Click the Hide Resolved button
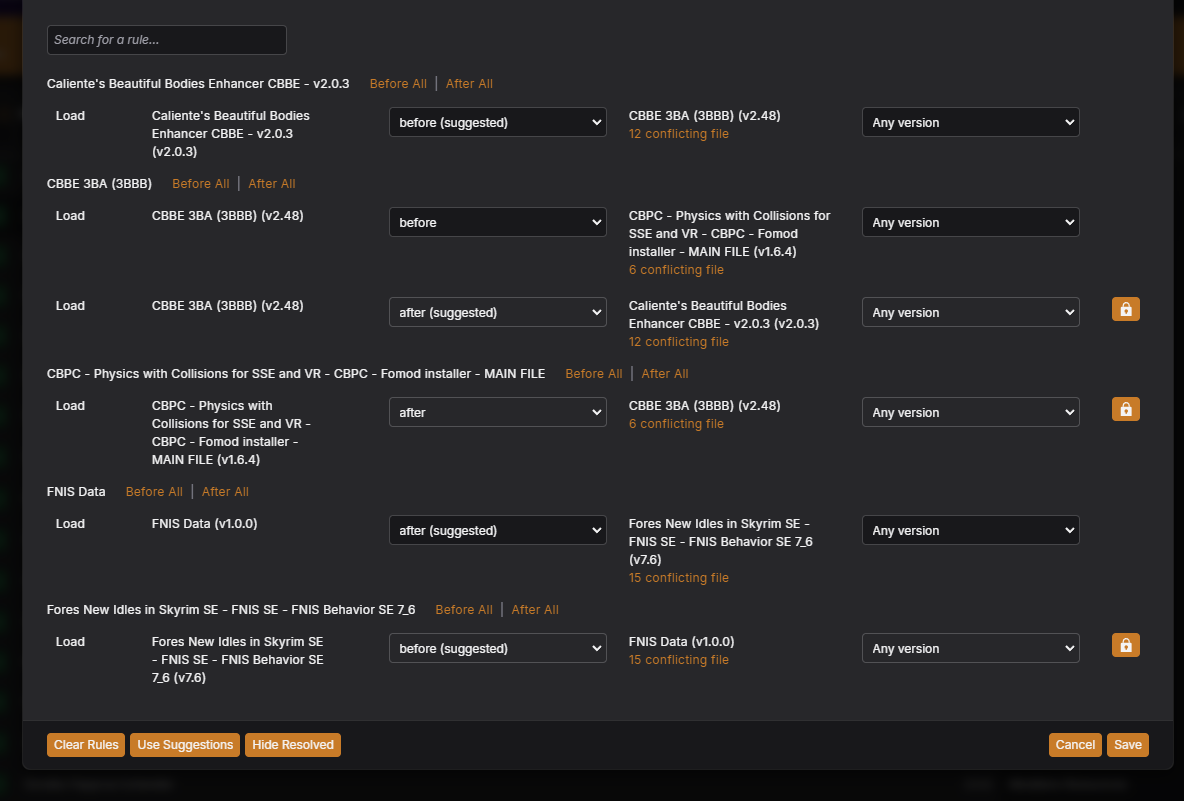Image resolution: width=1184 pixels, height=801 pixels. click(x=293, y=745)
